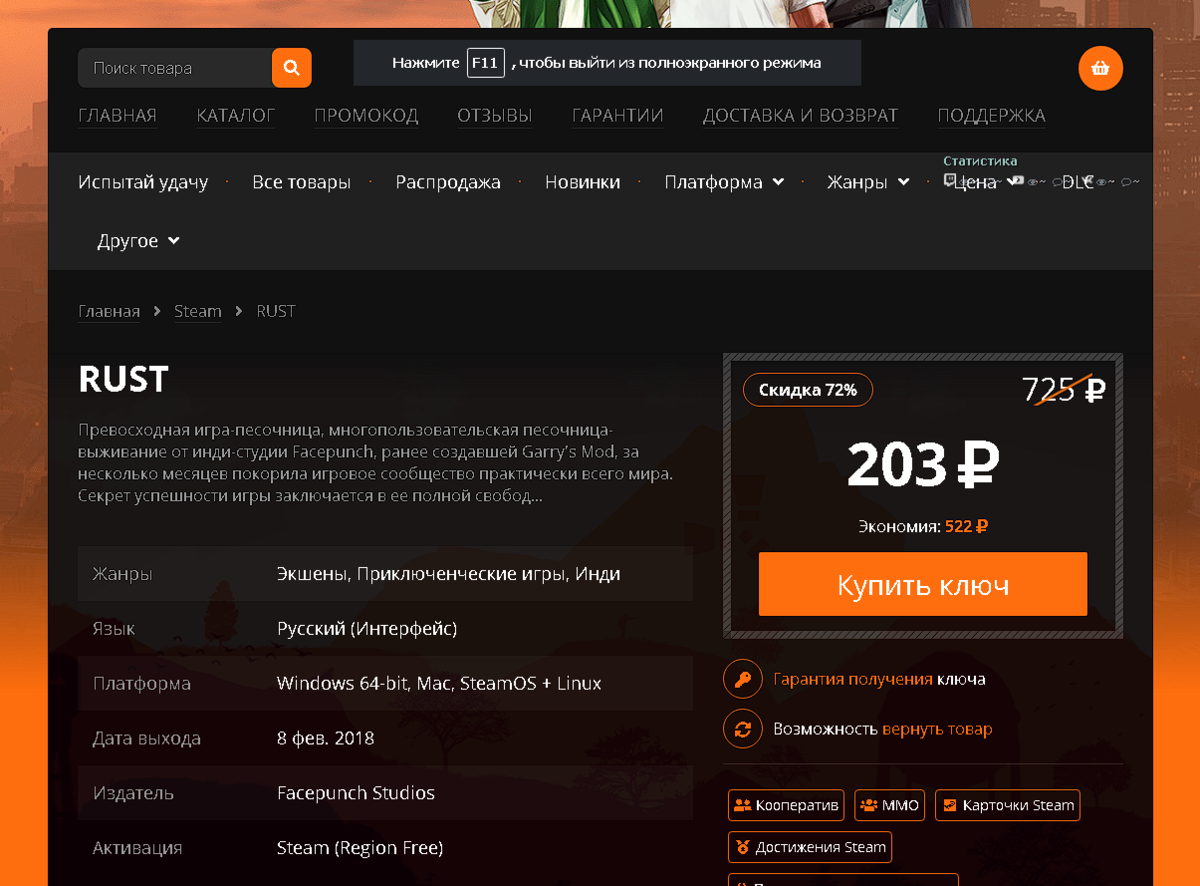The height and width of the screenshot is (886, 1200).
Task: Click the refresh-arrows return icon
Action: tap(743, 729)
